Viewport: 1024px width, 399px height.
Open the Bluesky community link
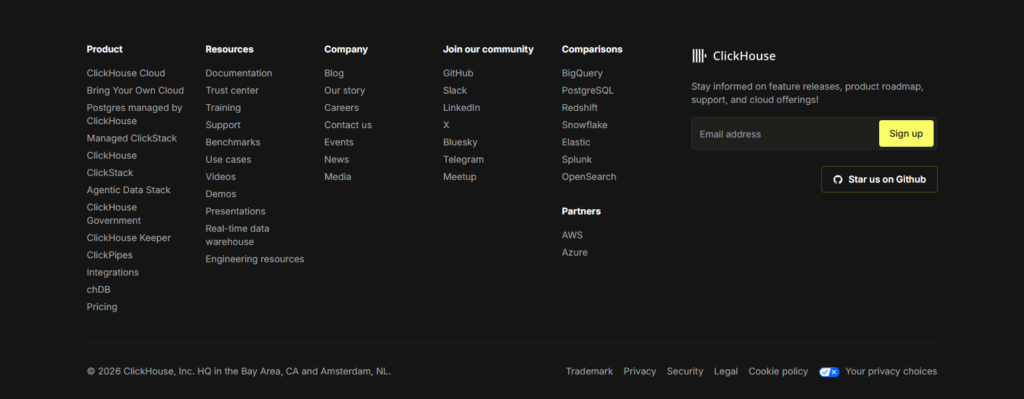(x=460, y=142)
